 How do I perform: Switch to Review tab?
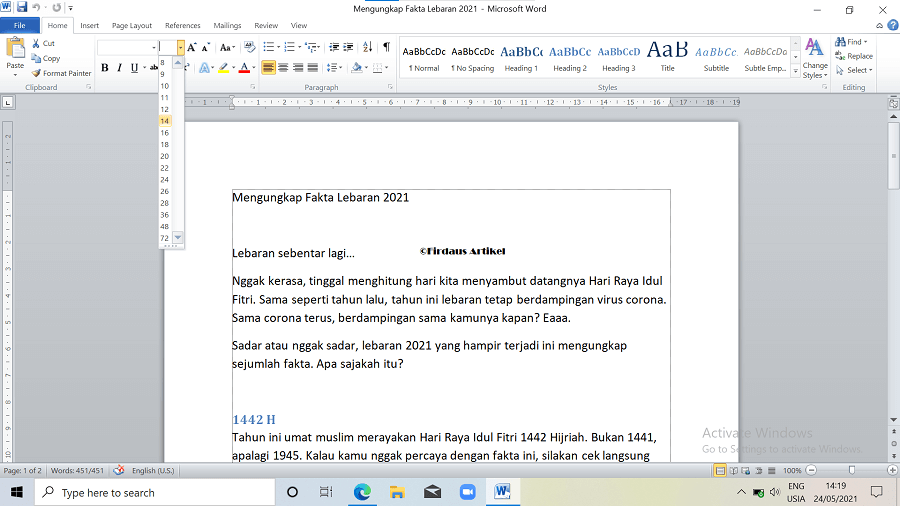point(266,25)
